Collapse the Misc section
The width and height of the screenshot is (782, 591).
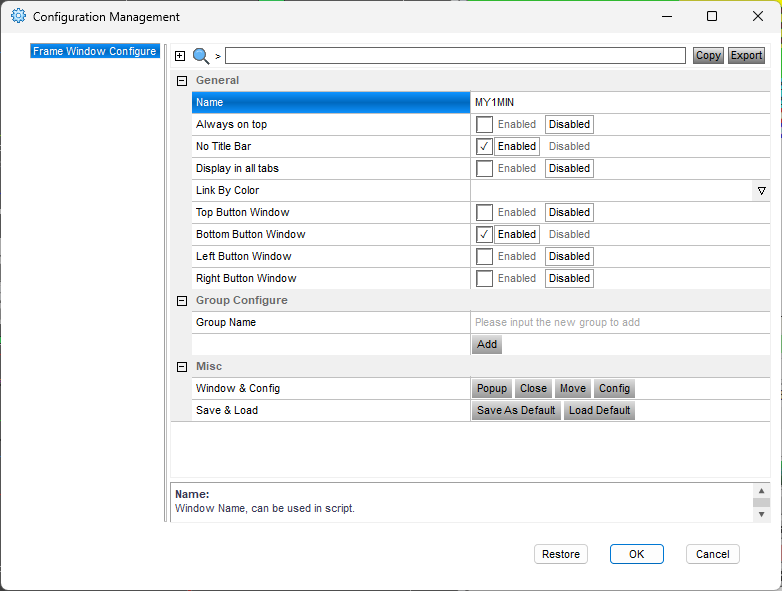tap(182, 367)
